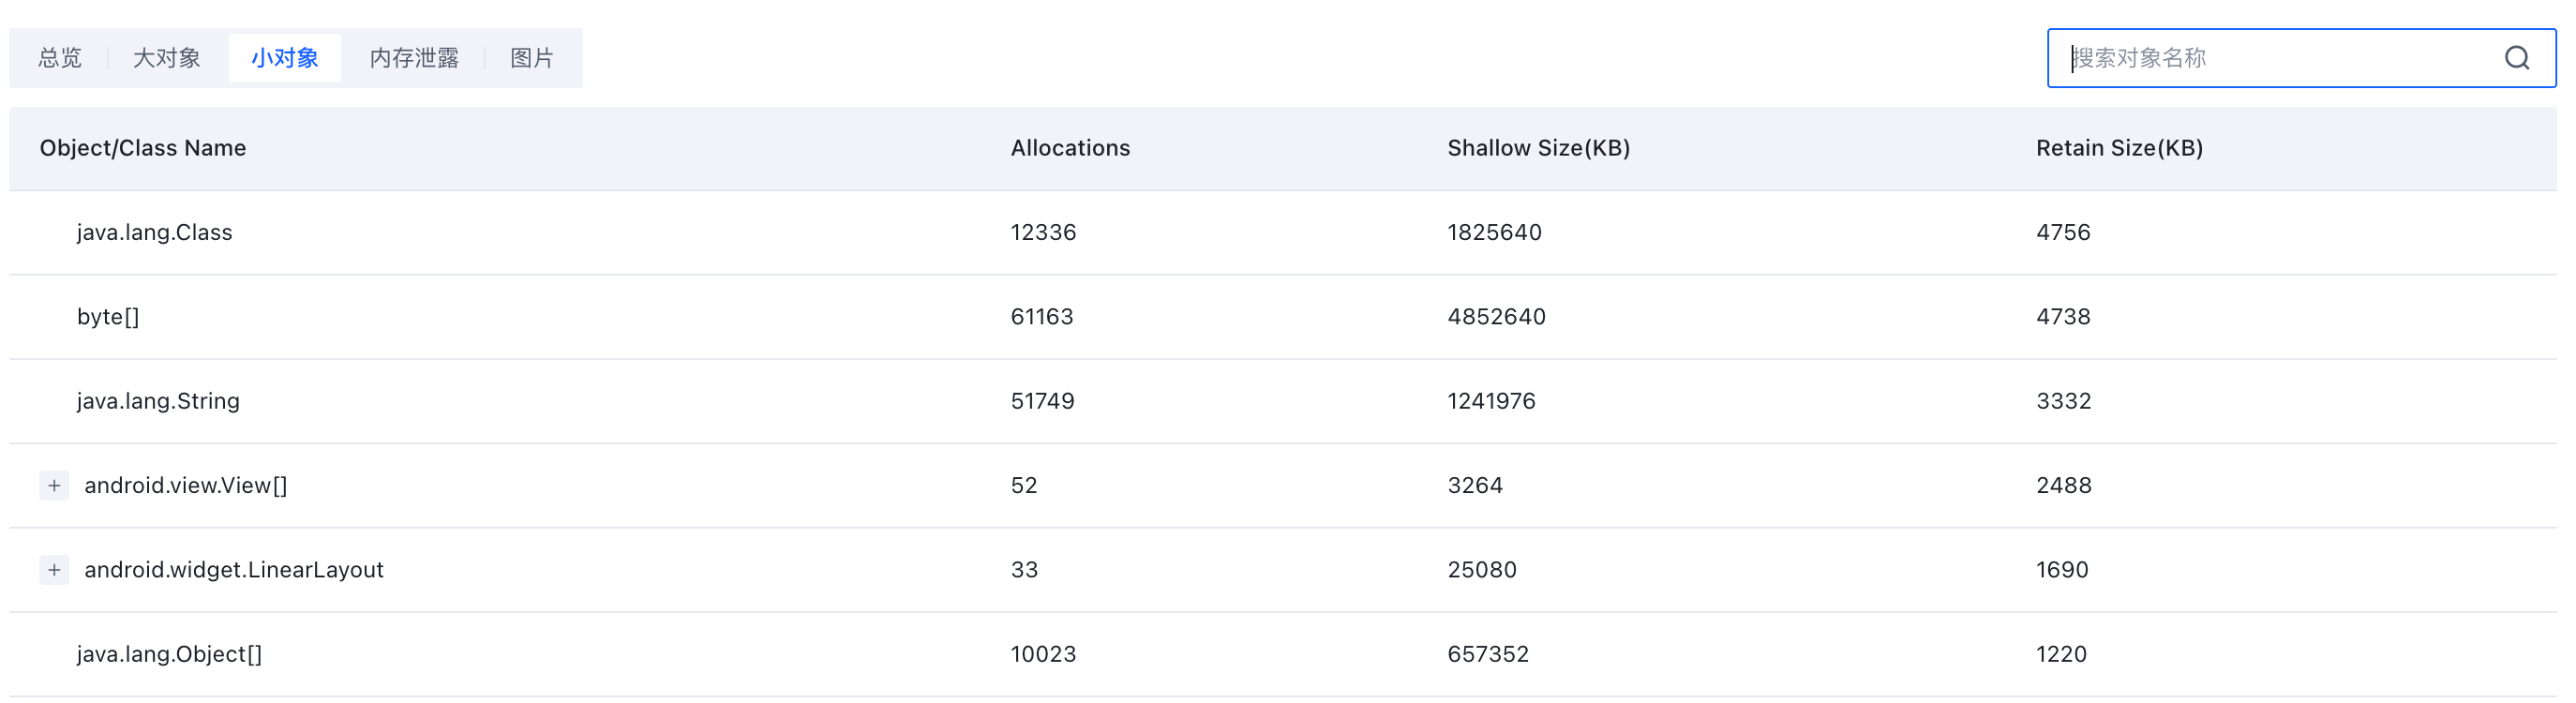
Task: Sort by Allocations column header
Action: coord(1070,148)
